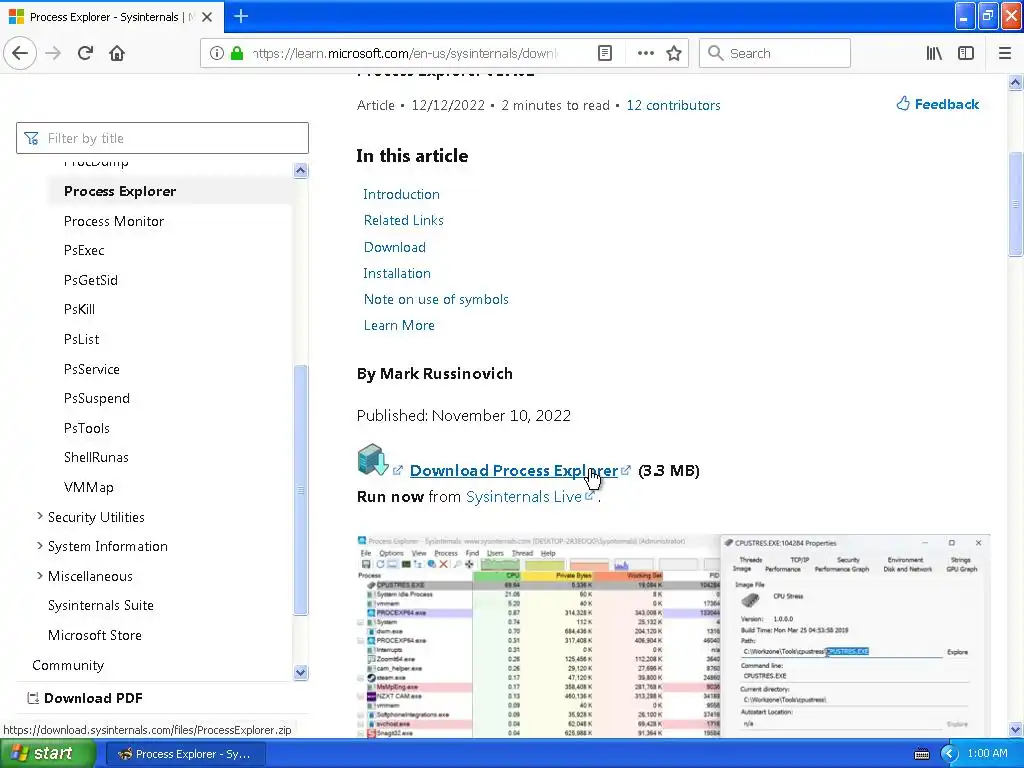Click the main page scrollbar thumb
This screenshot has width=1024, height=768.
(x=1015, y=204)
